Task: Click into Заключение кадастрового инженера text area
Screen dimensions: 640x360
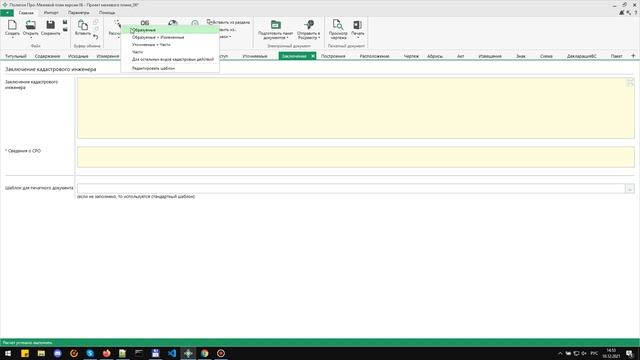Action: point(356,108)
